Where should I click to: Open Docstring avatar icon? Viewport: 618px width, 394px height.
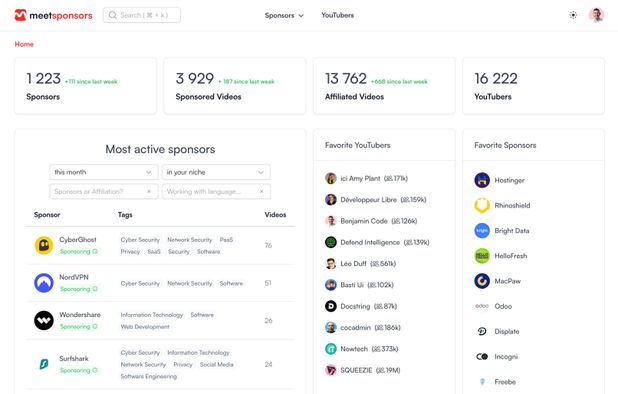click(331, 306)
